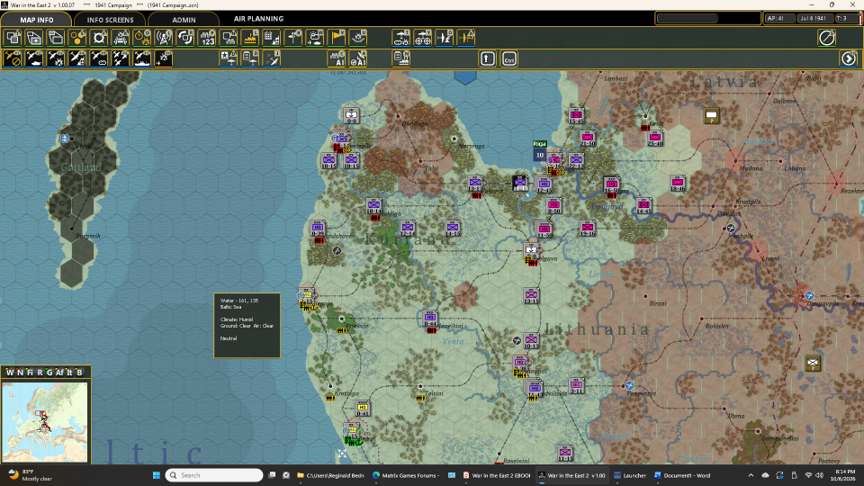Select the dark selected unit counter near Riga
This screenshot has height=486, width=864.
pos(520,183)
